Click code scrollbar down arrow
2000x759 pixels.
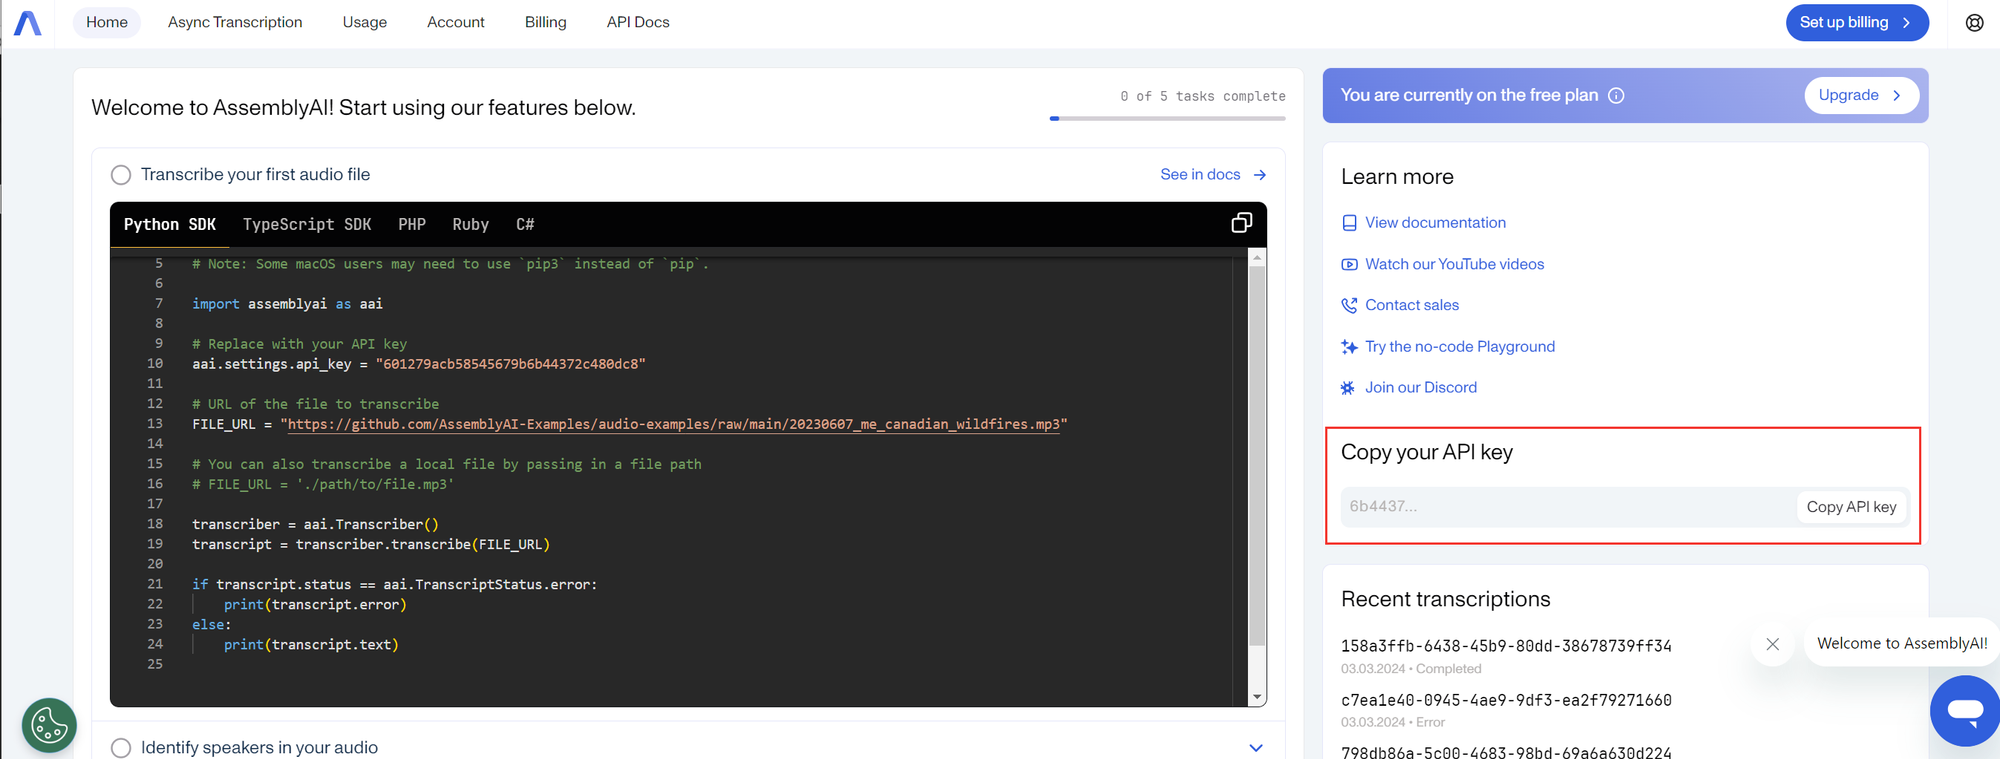[x=1257, y=697]
